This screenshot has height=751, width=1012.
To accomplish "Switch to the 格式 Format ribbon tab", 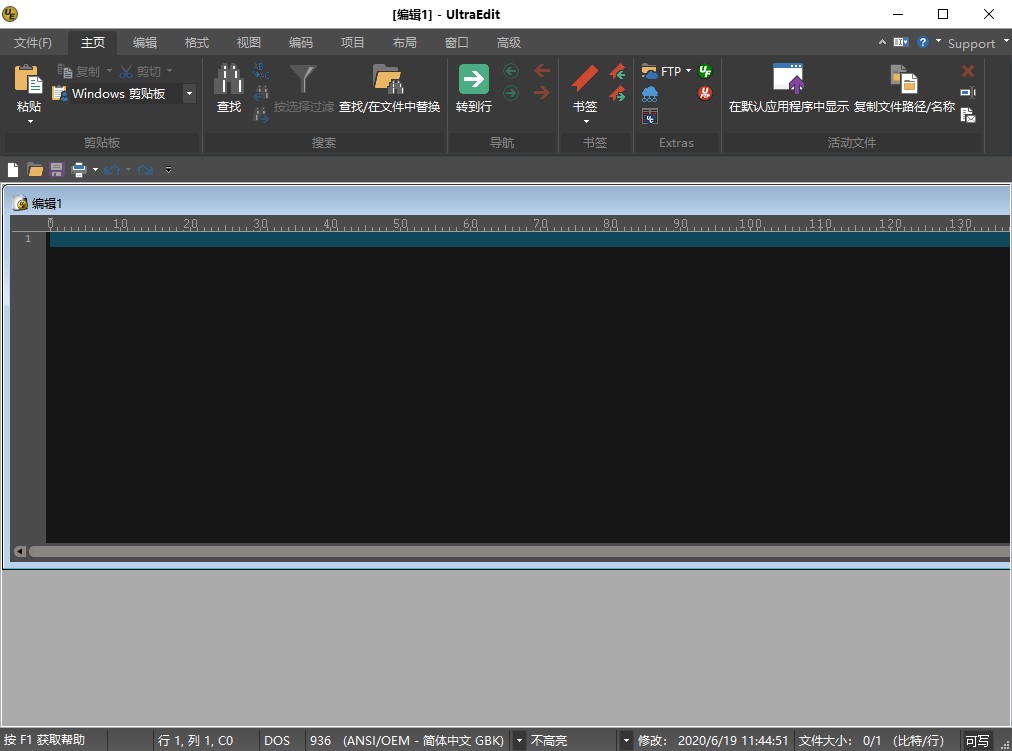I will (x=197, y=43).
